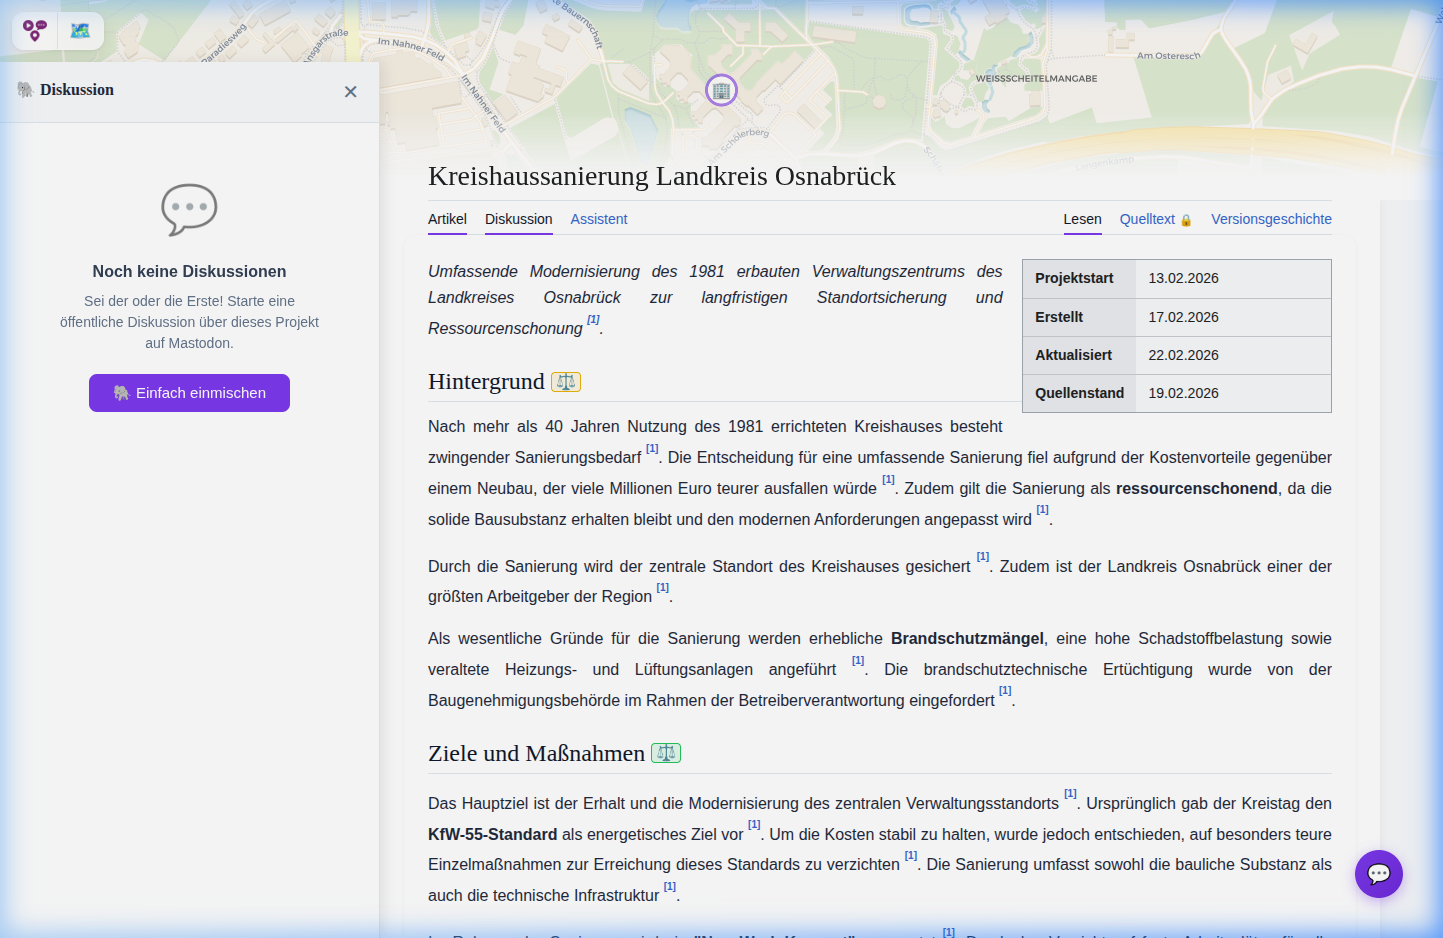
Task: Open the floating chat bubble in bottom-right corner
Action: [x=1379, y=874]
